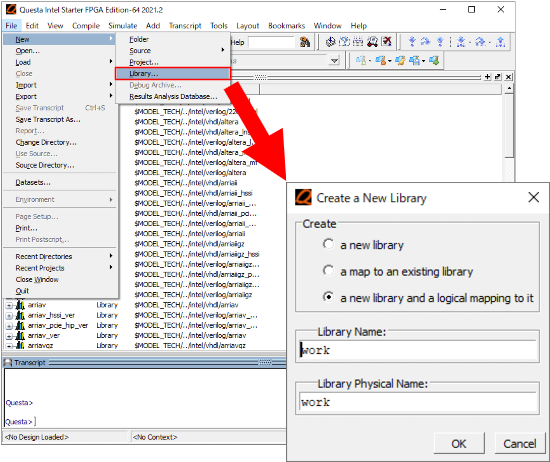Select 'a new library and a logical mapping' radio
Image resolution: width=550 pixels, height=462 pixels.
pos(328,297)
